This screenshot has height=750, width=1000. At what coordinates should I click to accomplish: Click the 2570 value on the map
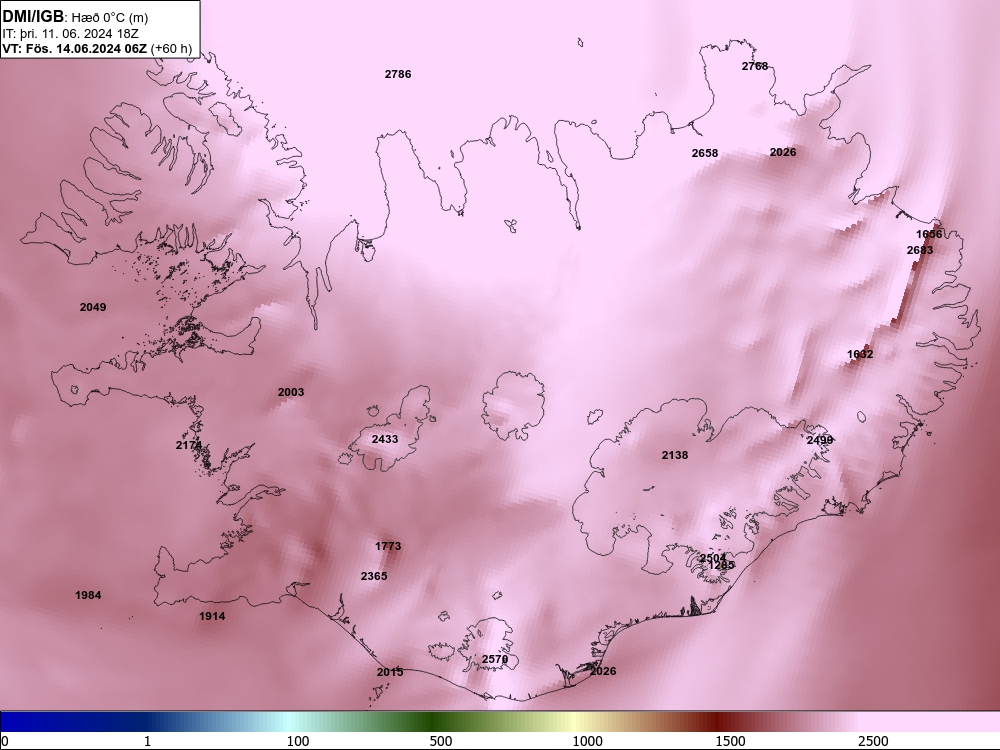(x=495, y=659)
